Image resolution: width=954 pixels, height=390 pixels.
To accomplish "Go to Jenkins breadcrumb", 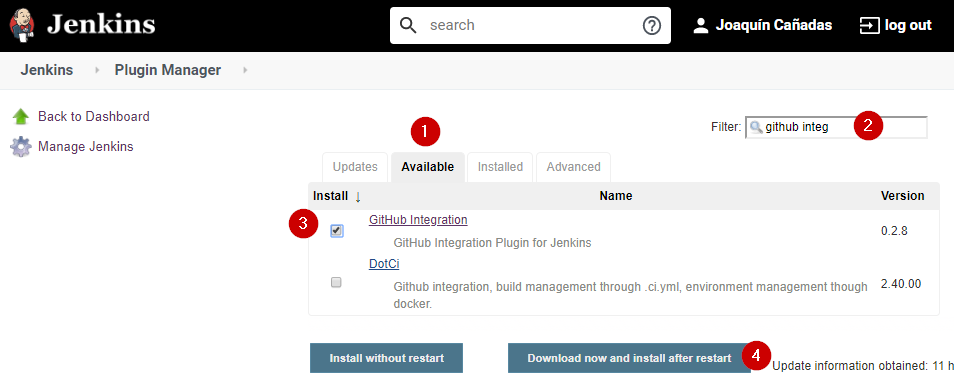I will pyautogui.click(x=47, y=70).
